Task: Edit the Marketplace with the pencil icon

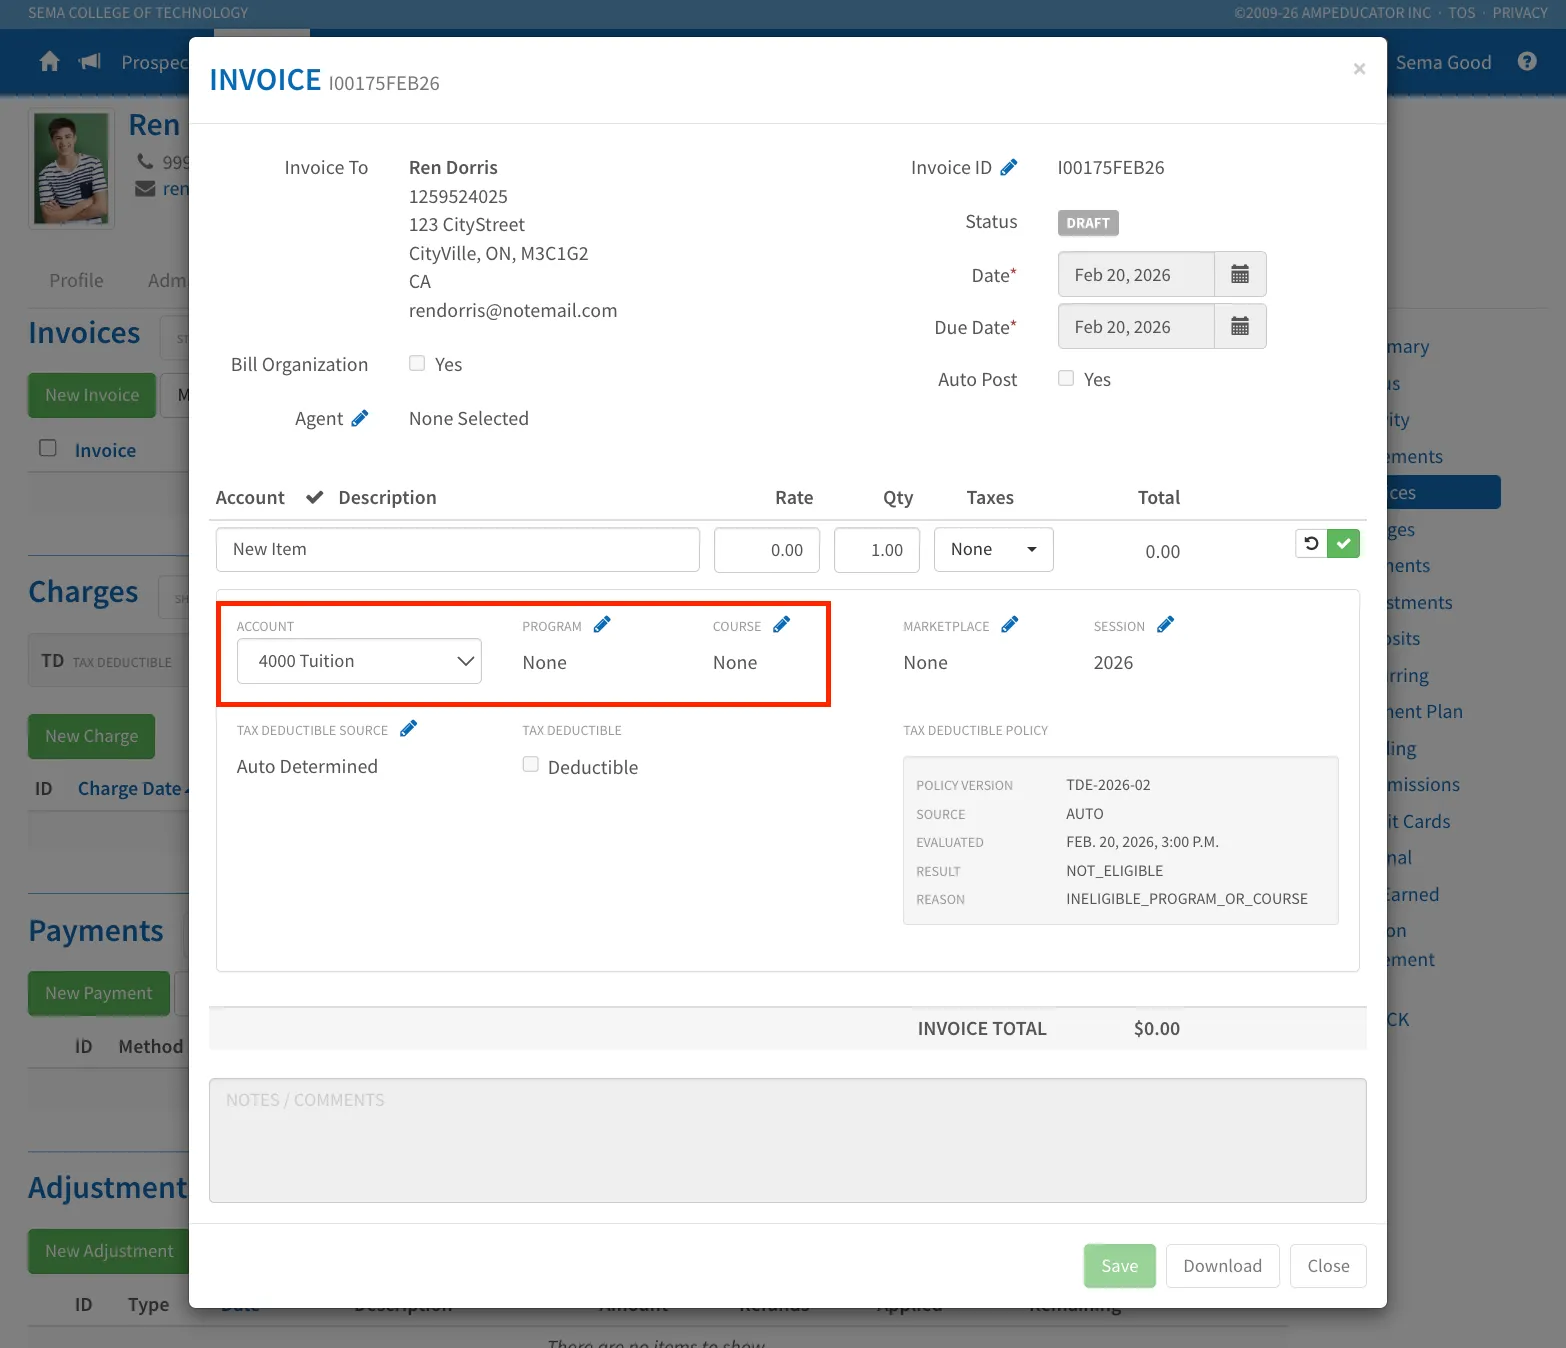Action: click(1010, 625)
